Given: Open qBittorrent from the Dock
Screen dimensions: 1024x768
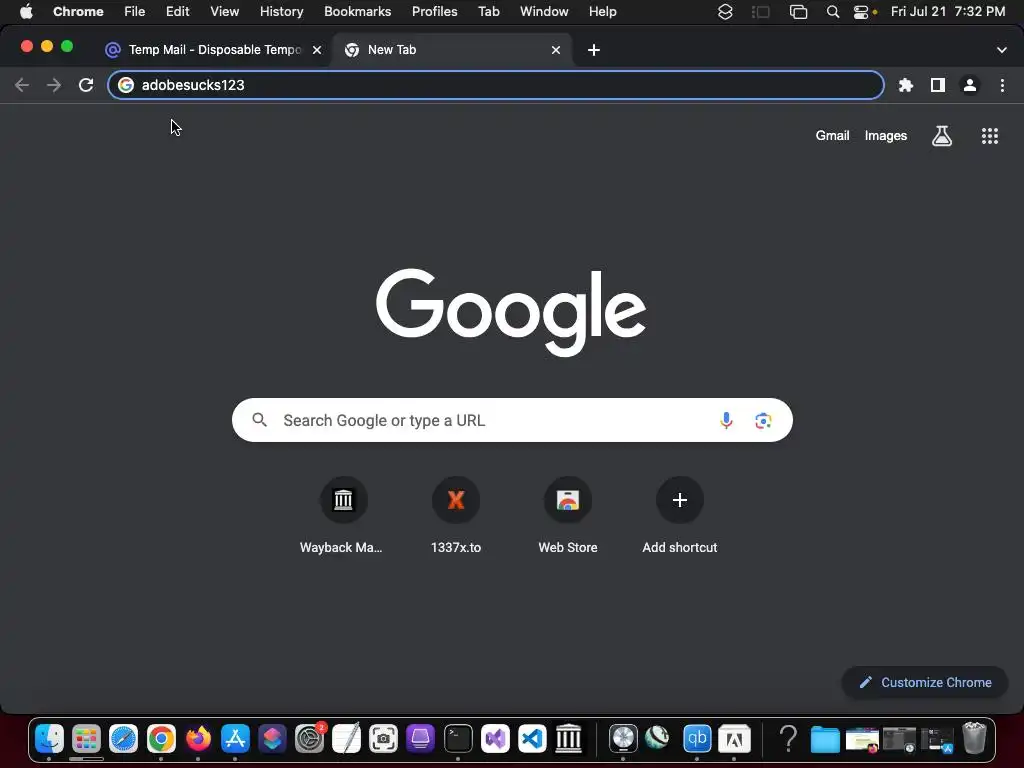Looking at the screenshot, I should pos(697,739).
